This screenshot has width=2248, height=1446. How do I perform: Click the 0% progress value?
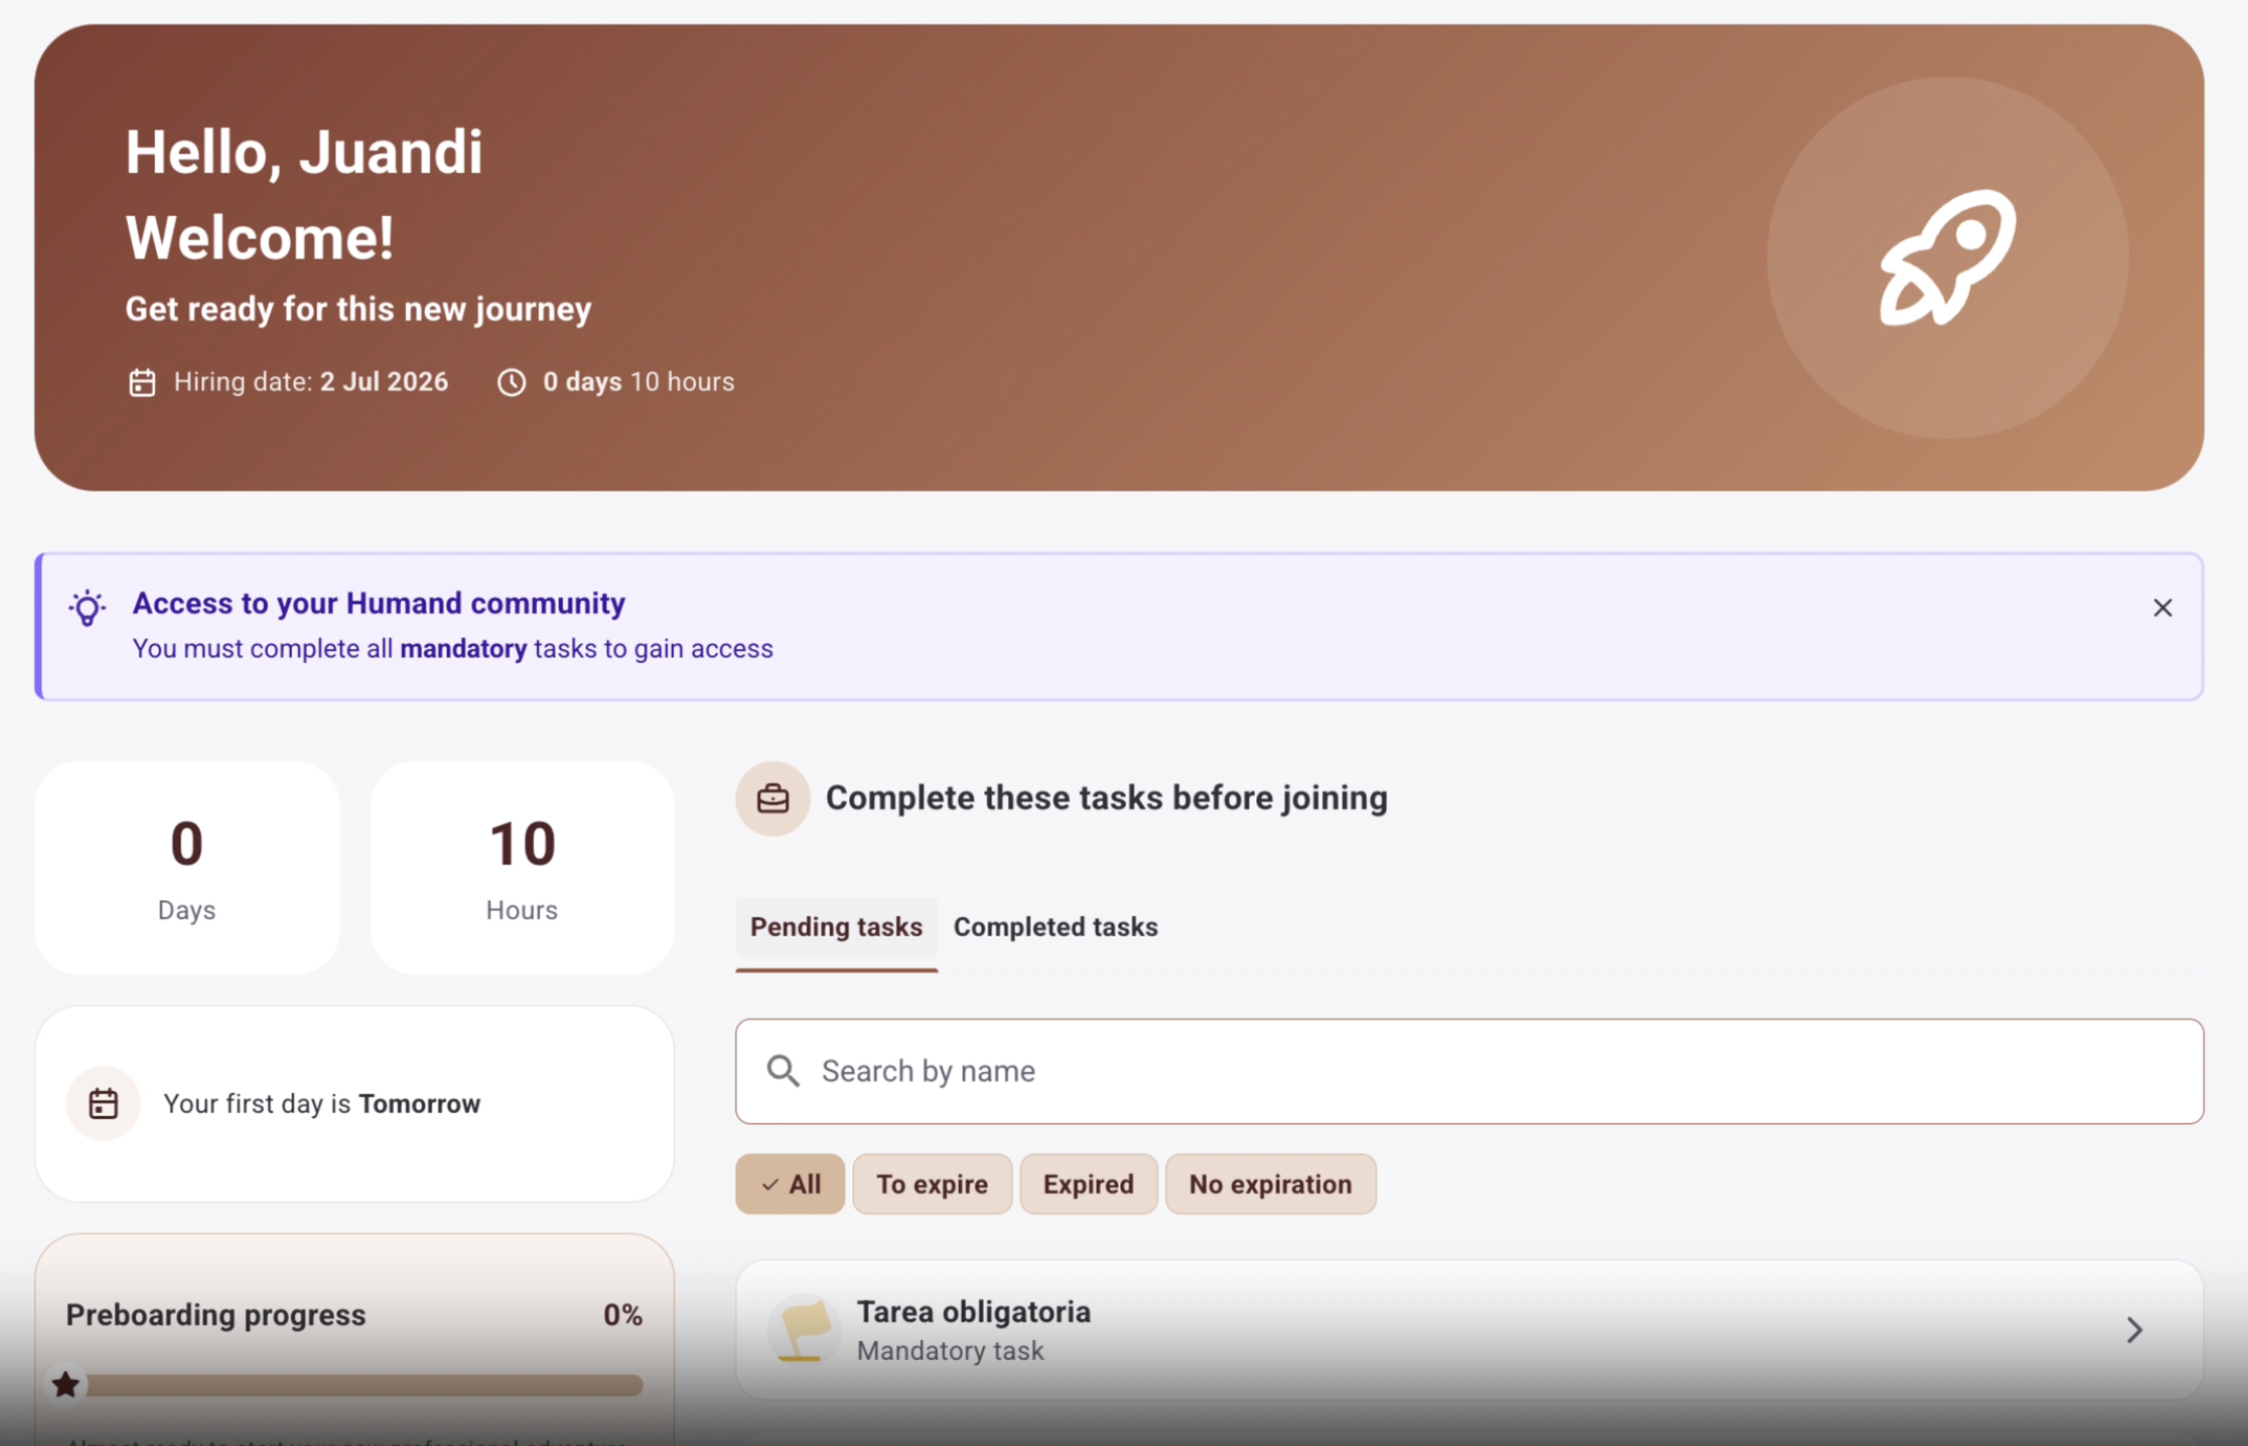click(622, 1315)
